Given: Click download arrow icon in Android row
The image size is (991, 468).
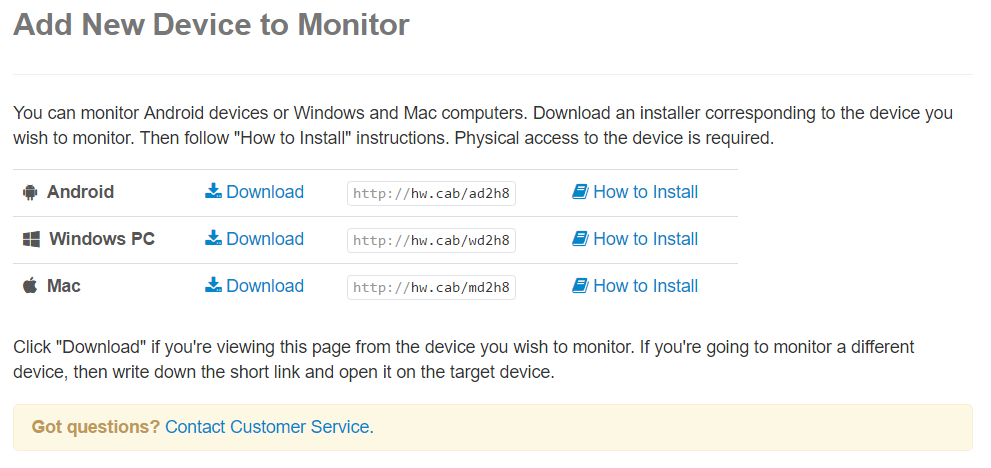Looking at the screenshot, I should 214,191.
